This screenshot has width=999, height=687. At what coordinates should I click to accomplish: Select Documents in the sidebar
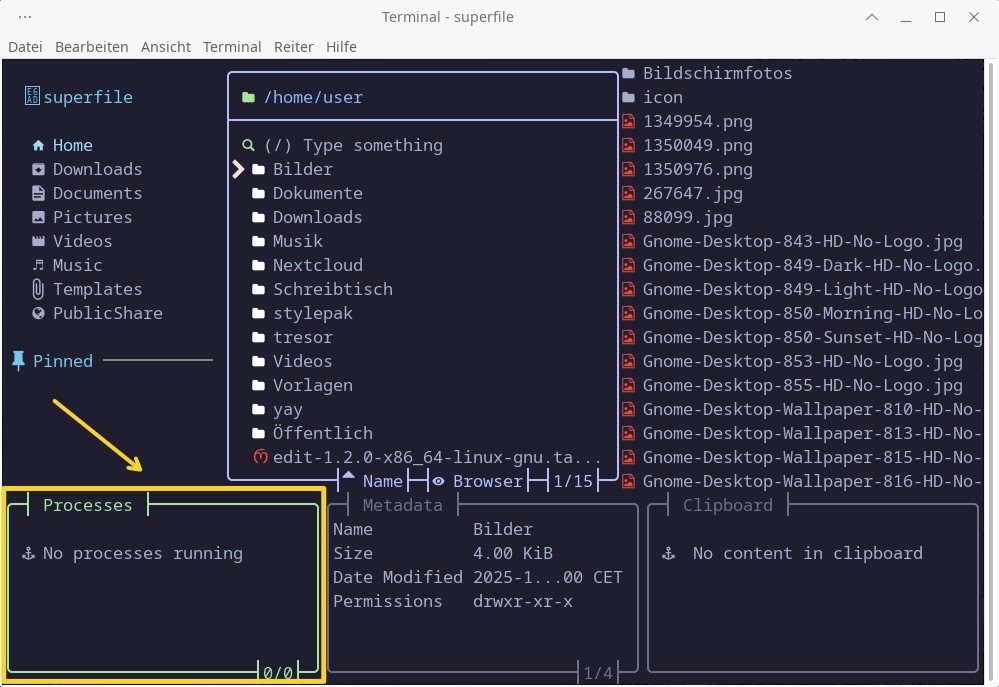coord(97,193)
